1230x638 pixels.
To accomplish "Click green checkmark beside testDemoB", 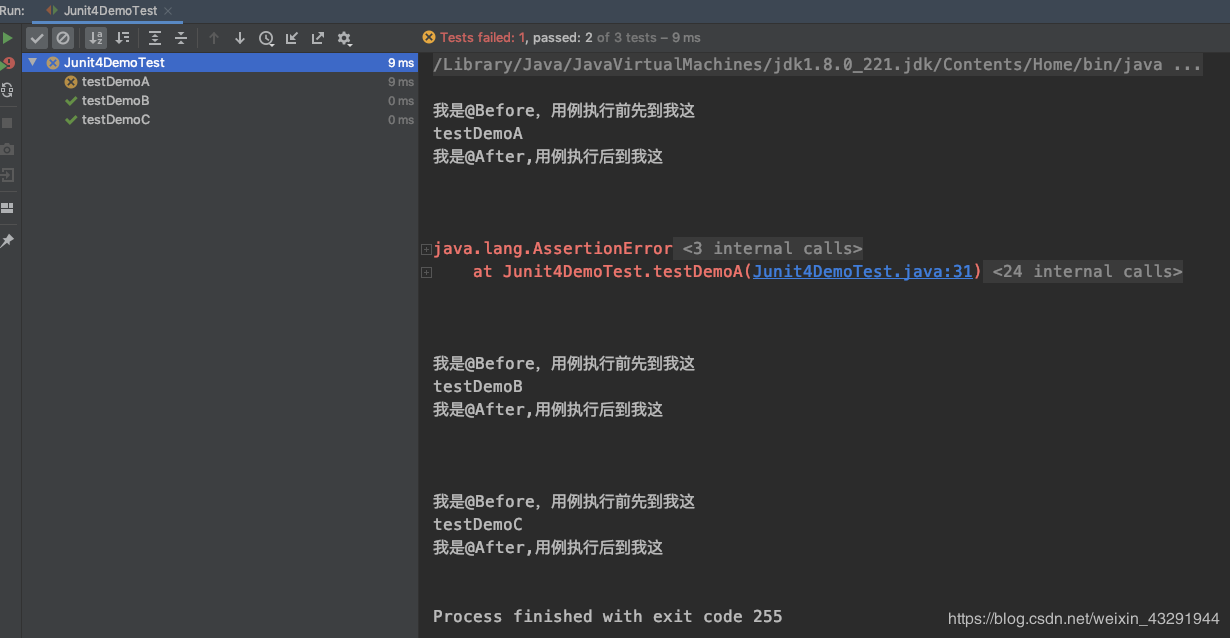I will (71, 101).
